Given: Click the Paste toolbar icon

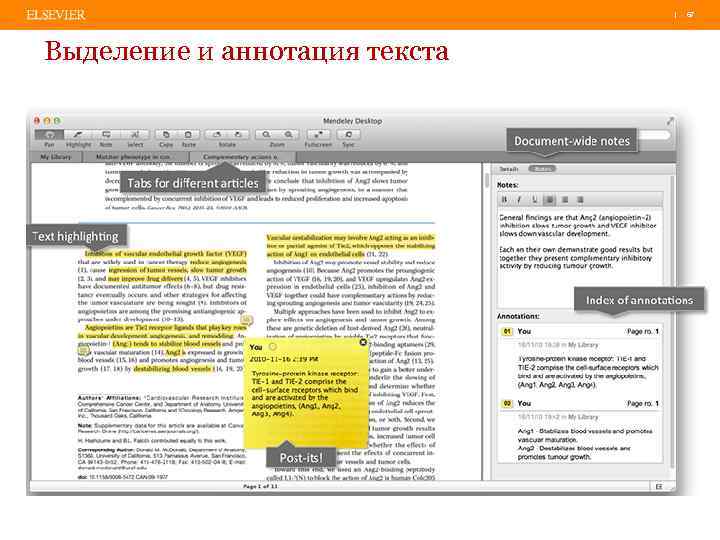Looking at the screenshot, I should pyautogui.click(x=188, y=135).
